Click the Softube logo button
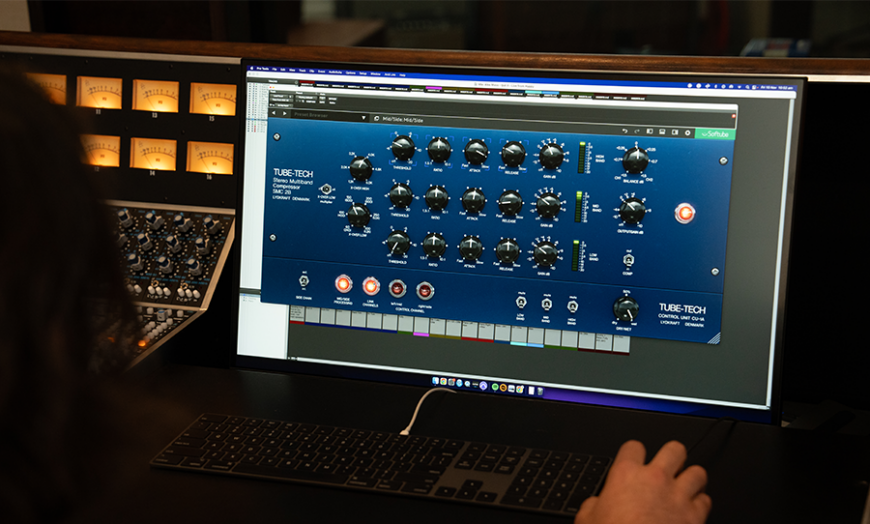 pyautogui.click(x=716, y=133)
